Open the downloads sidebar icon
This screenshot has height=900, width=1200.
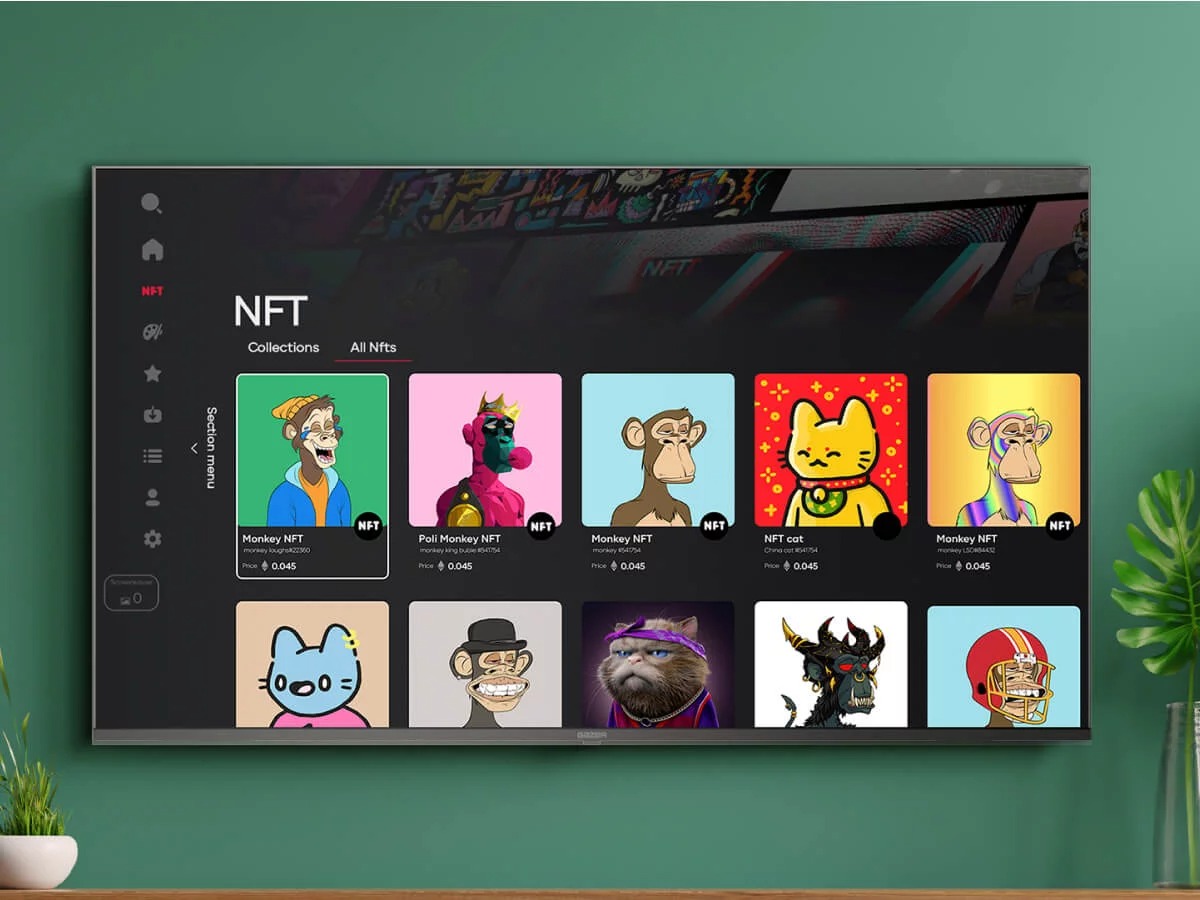tap(152, 414)
